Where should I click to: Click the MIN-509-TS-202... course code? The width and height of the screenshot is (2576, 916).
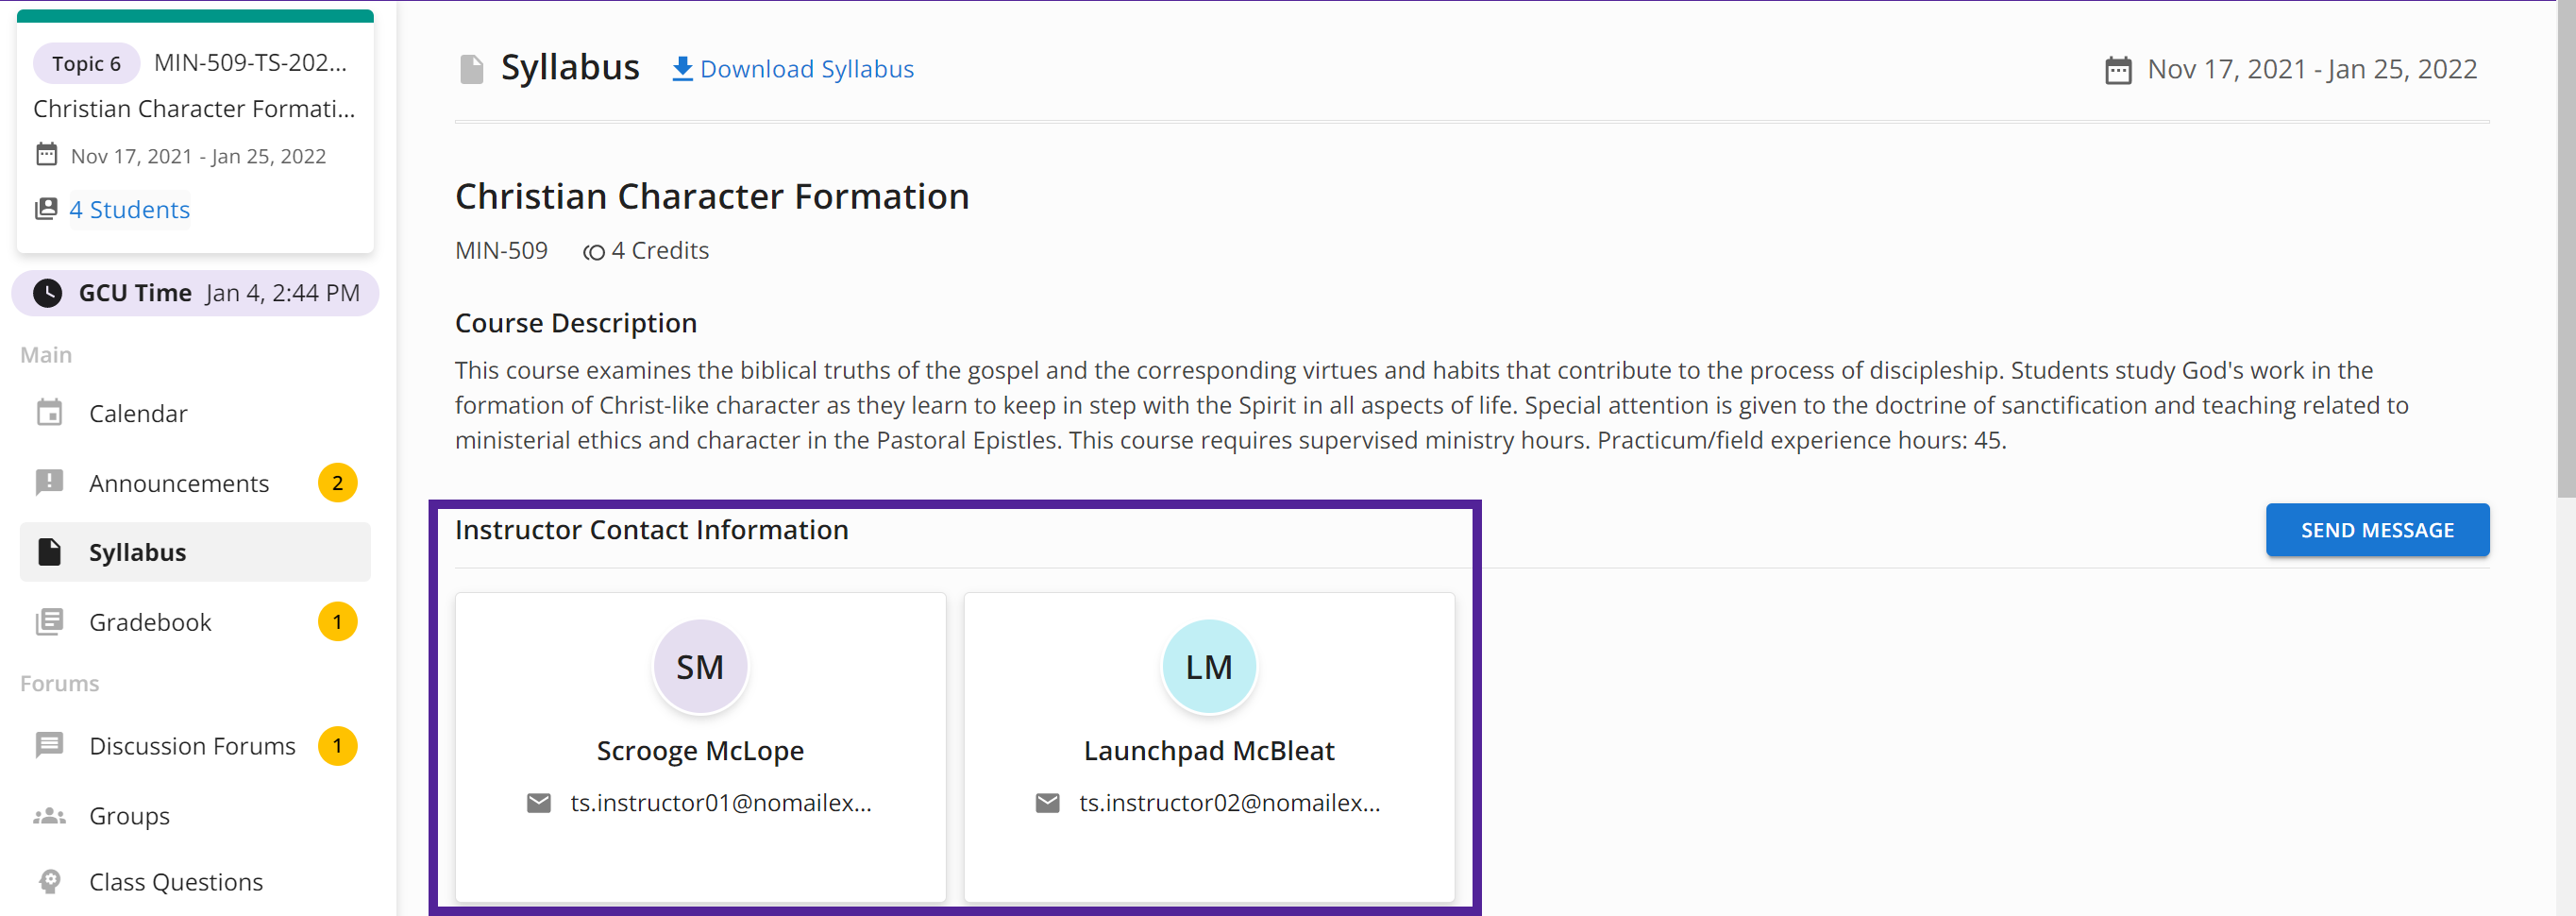click(x=251, y=63)
